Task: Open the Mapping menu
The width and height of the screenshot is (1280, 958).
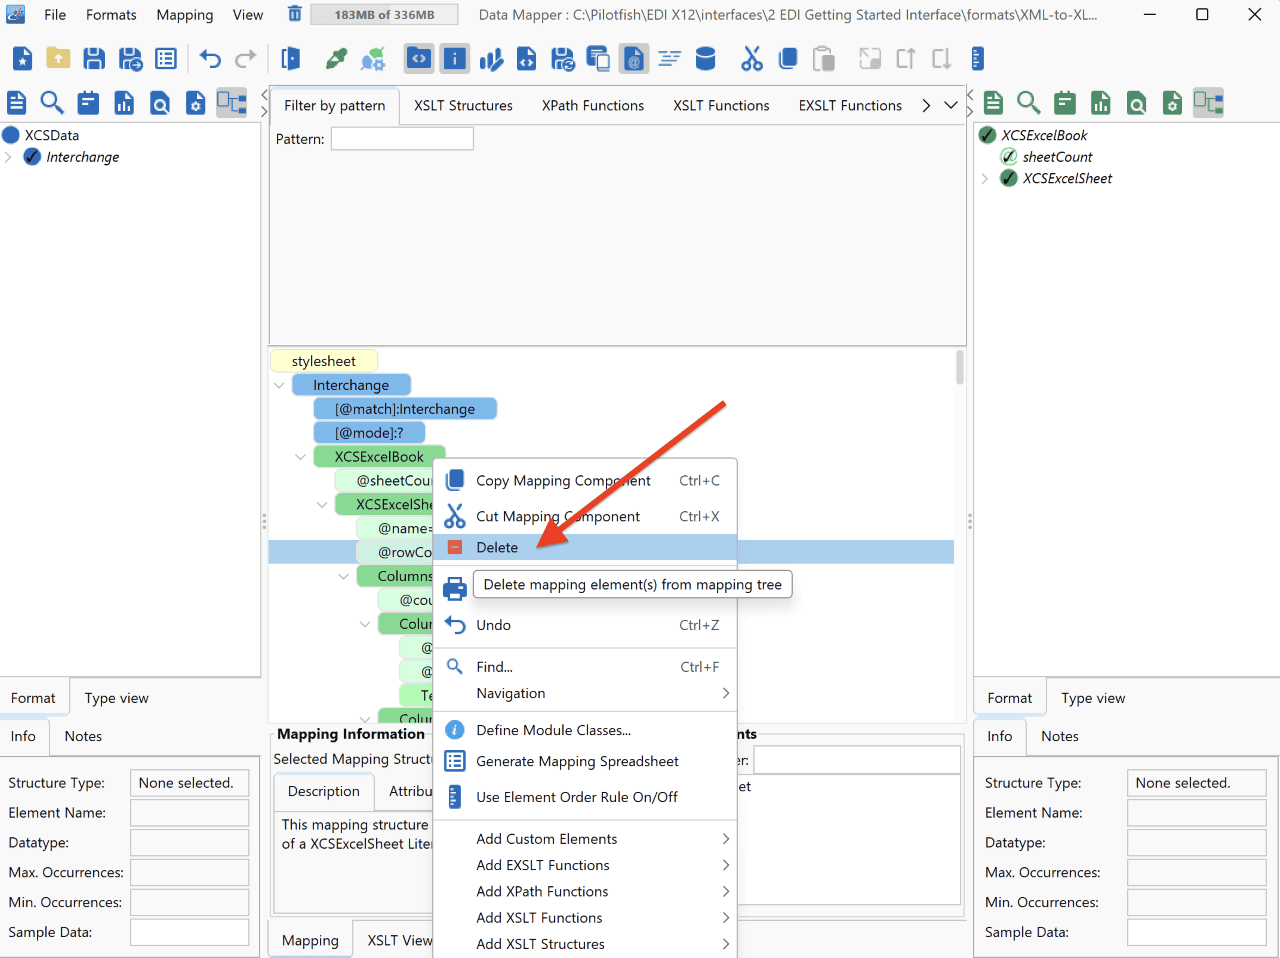Action: pyautogui.click(x=185, y=15)
